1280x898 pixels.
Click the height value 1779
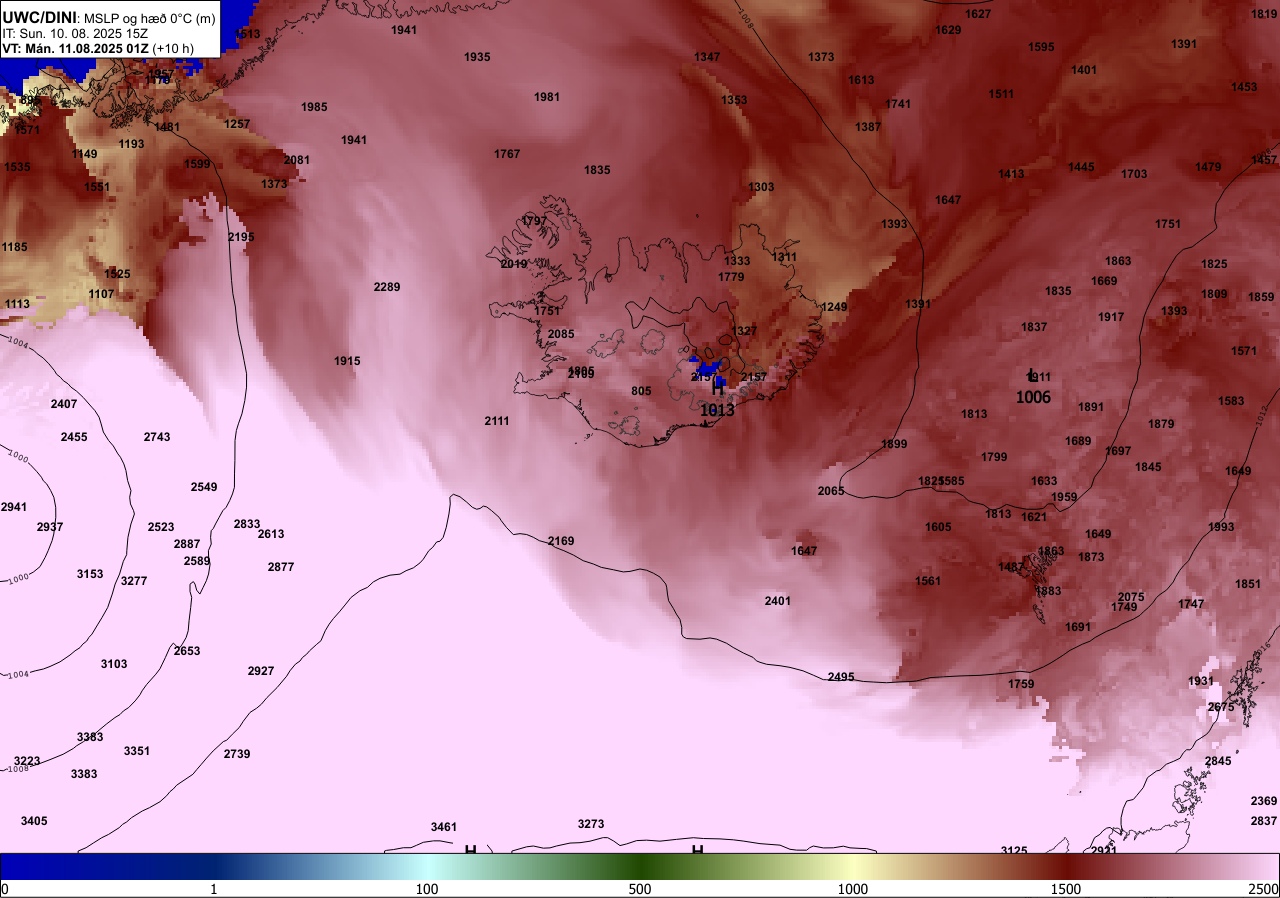731,277
